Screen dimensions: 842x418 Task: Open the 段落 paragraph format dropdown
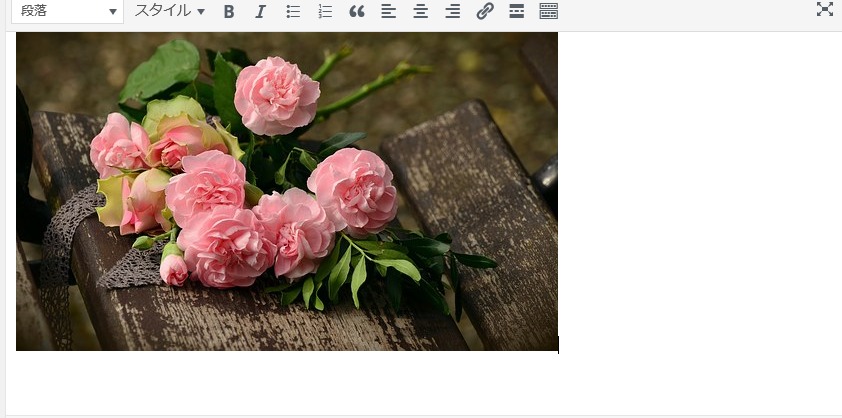click(x=67, y=11)
